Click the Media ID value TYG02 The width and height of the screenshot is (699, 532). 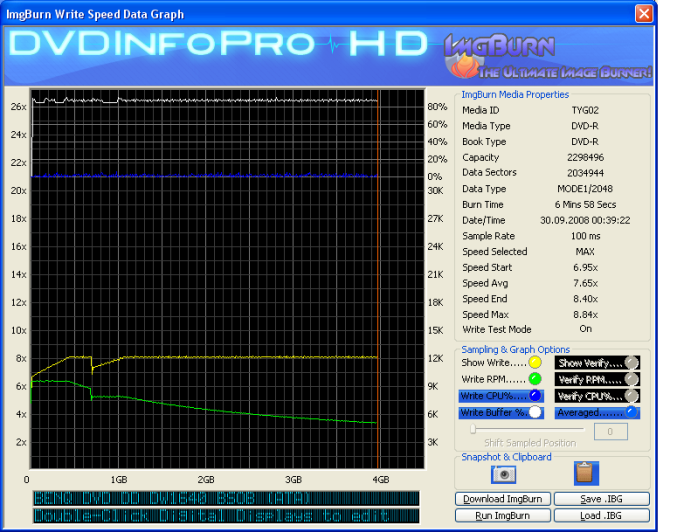tap(585, 110)
